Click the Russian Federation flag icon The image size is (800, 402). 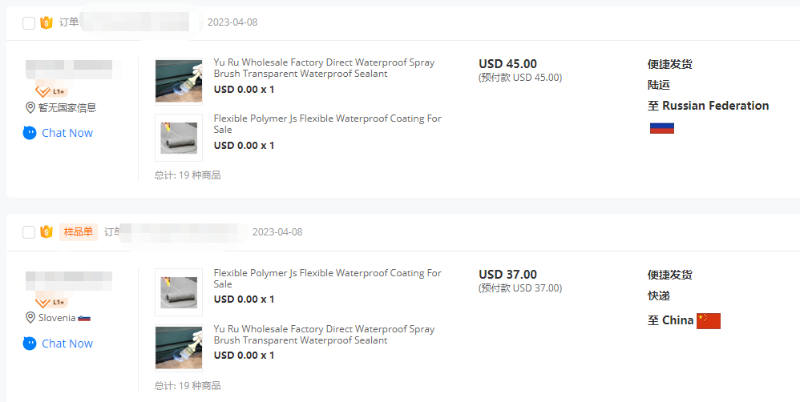click(661, 128)
